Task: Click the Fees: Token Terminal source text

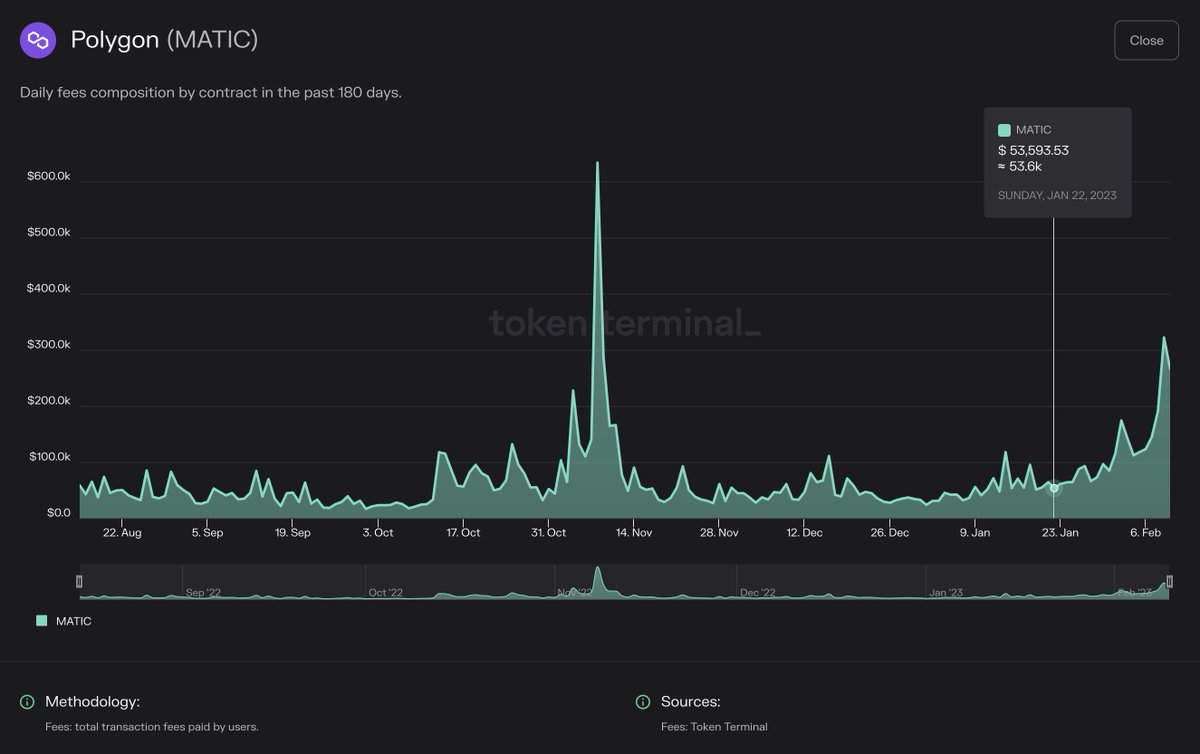Action: pos(714,727)
